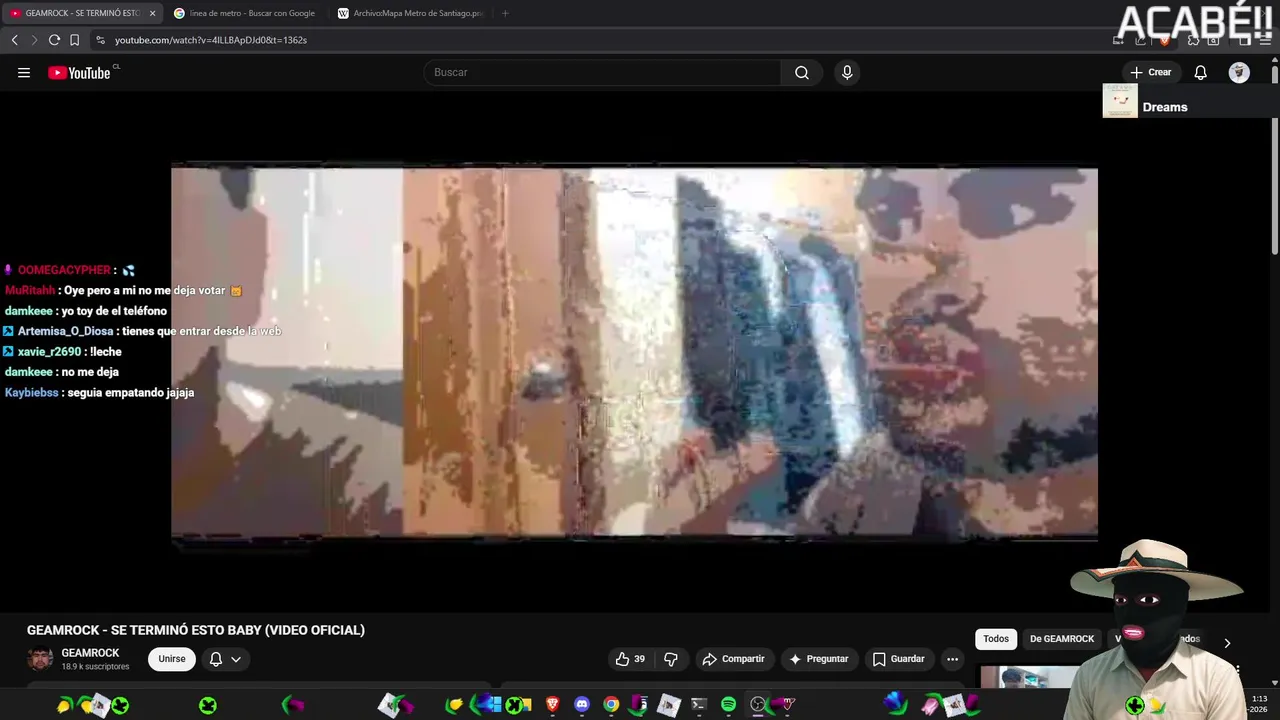Viewport: 1280px width, 720px height.
Task: Click the video title 'SE TERMINÓ ESTO BABY'
Action: click(x=195, y=630)
